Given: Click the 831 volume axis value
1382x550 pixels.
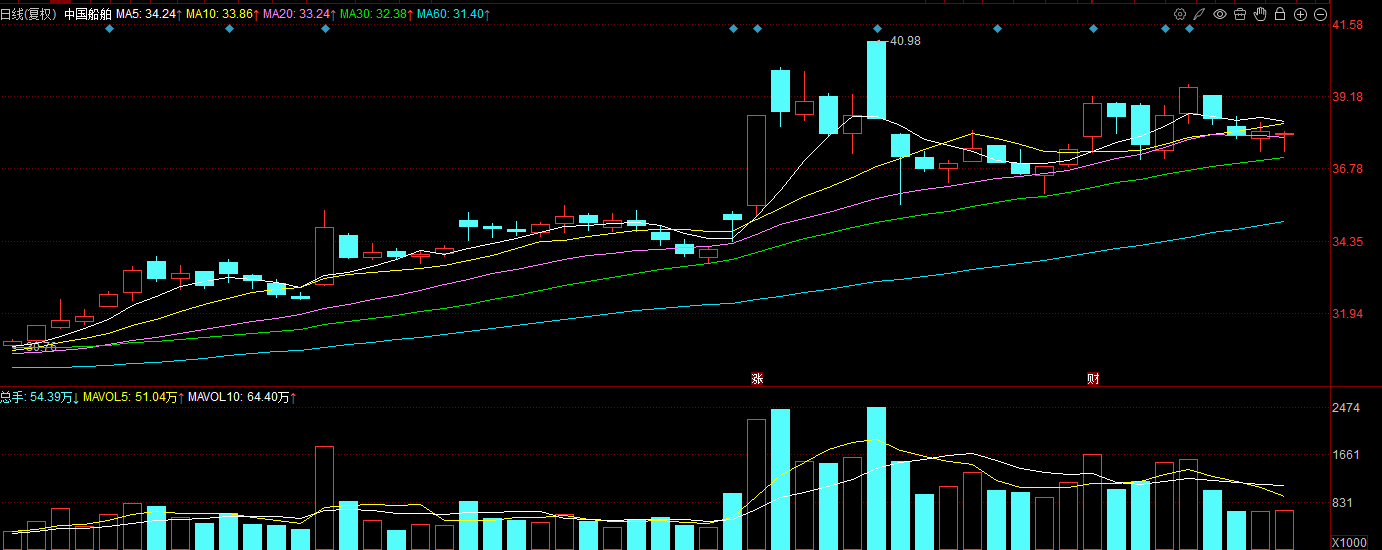Looking at the screenshot, I should point(1344,503).
